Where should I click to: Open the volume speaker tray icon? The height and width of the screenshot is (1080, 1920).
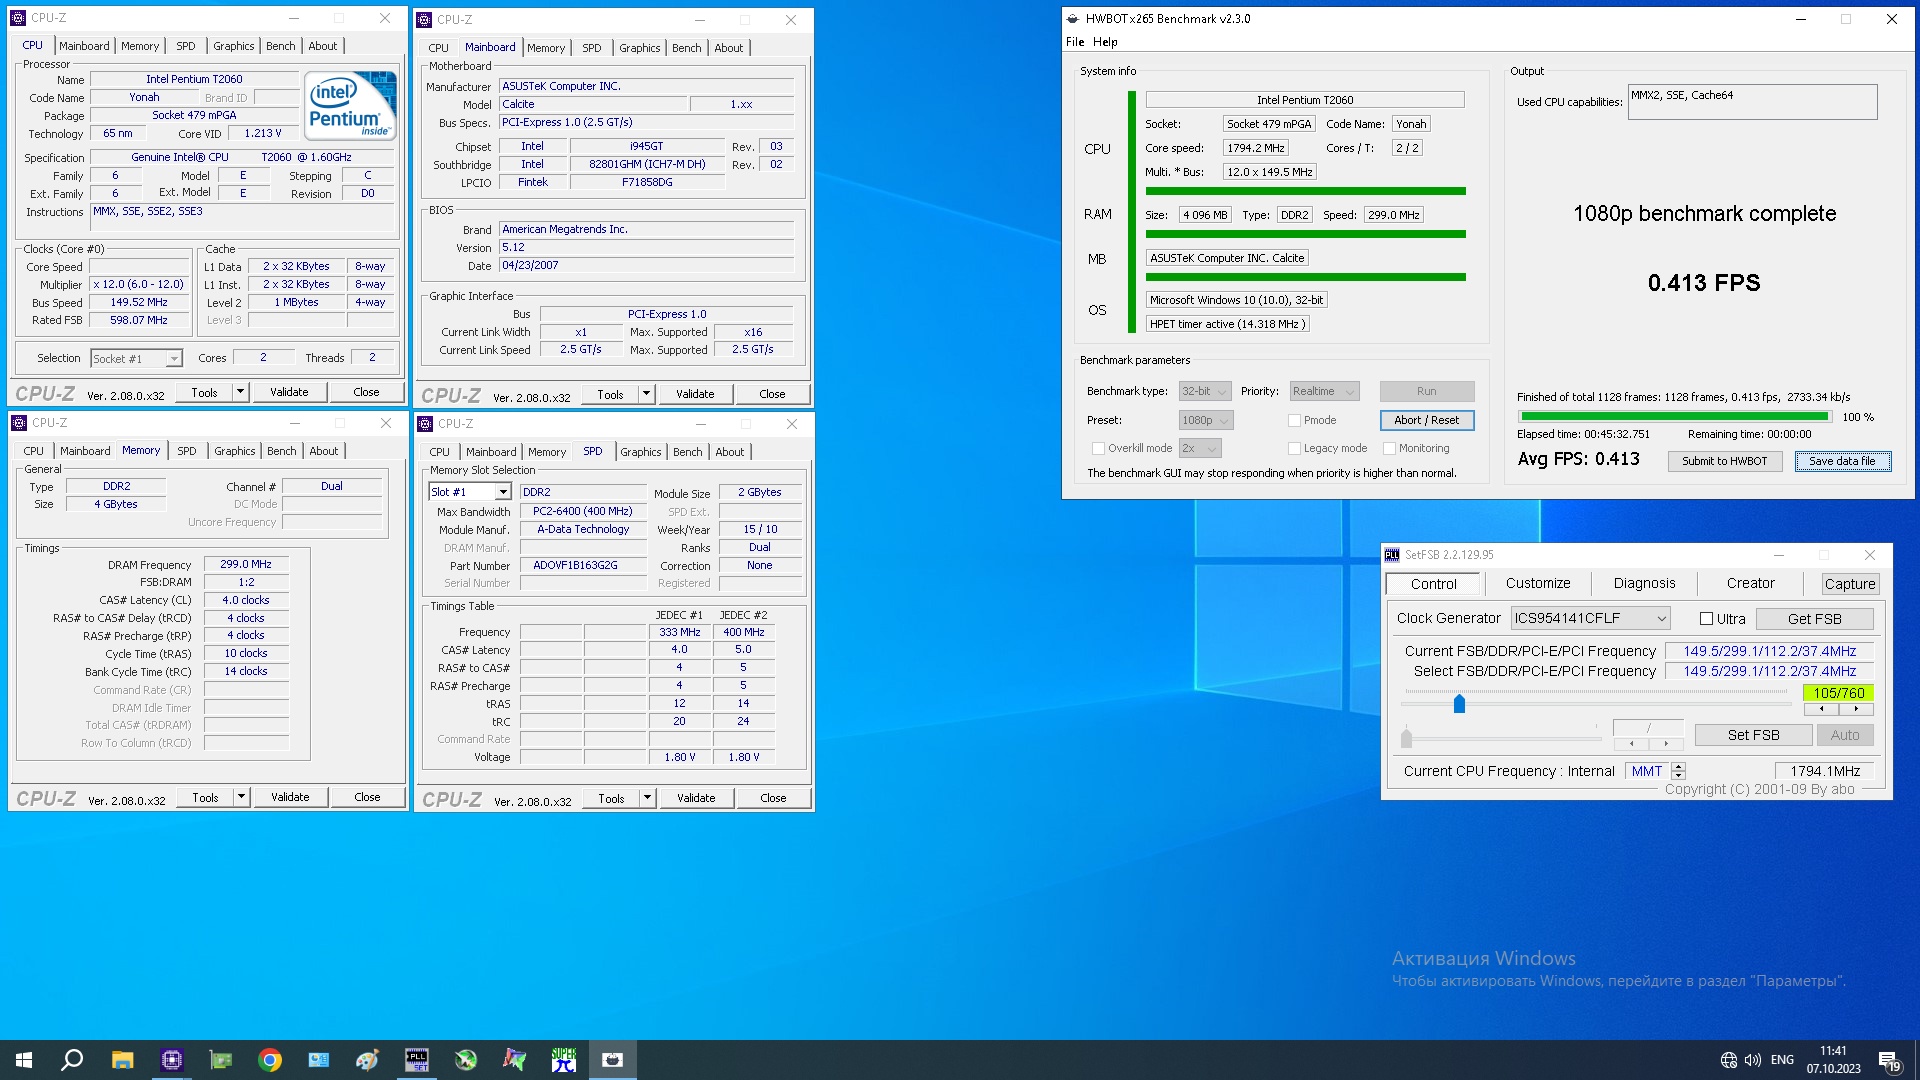1753,1060
